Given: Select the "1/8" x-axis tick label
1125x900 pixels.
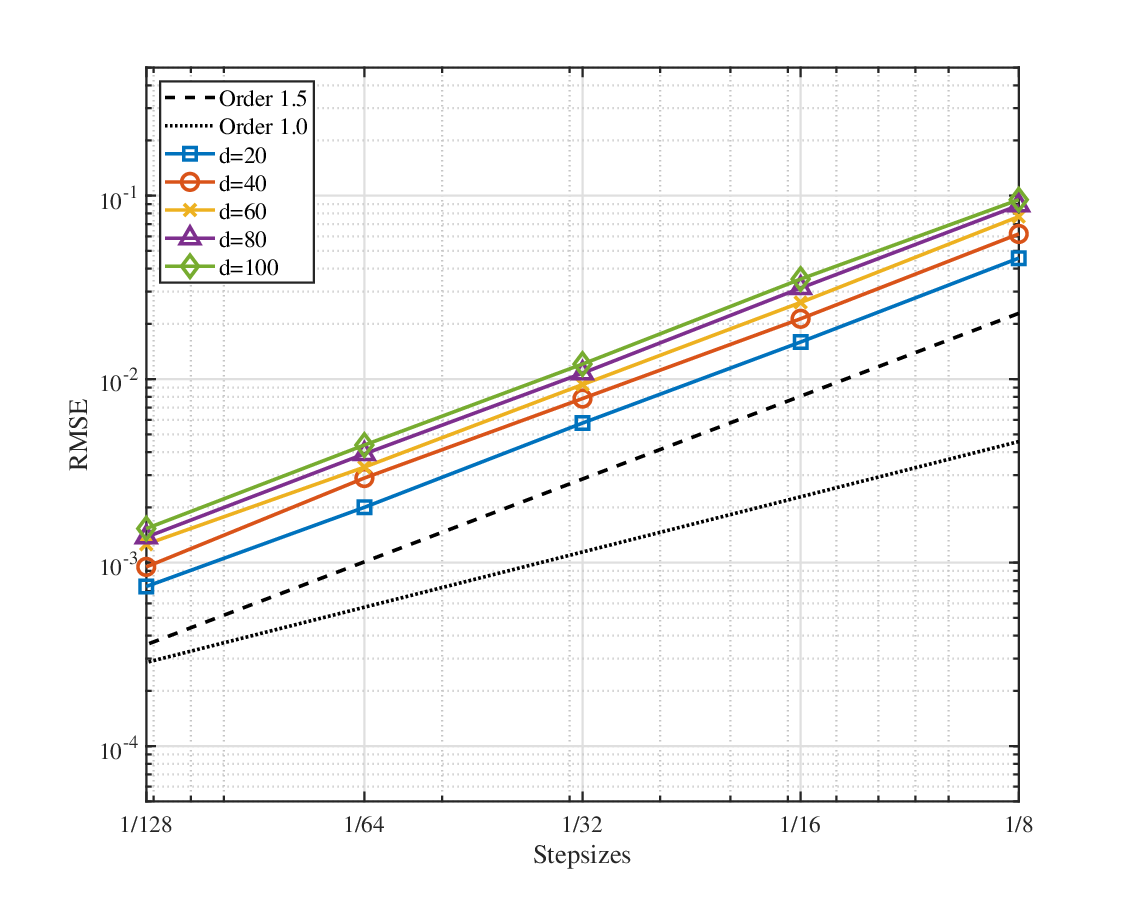Looking at the screenshot, I should coord(1019,825).
